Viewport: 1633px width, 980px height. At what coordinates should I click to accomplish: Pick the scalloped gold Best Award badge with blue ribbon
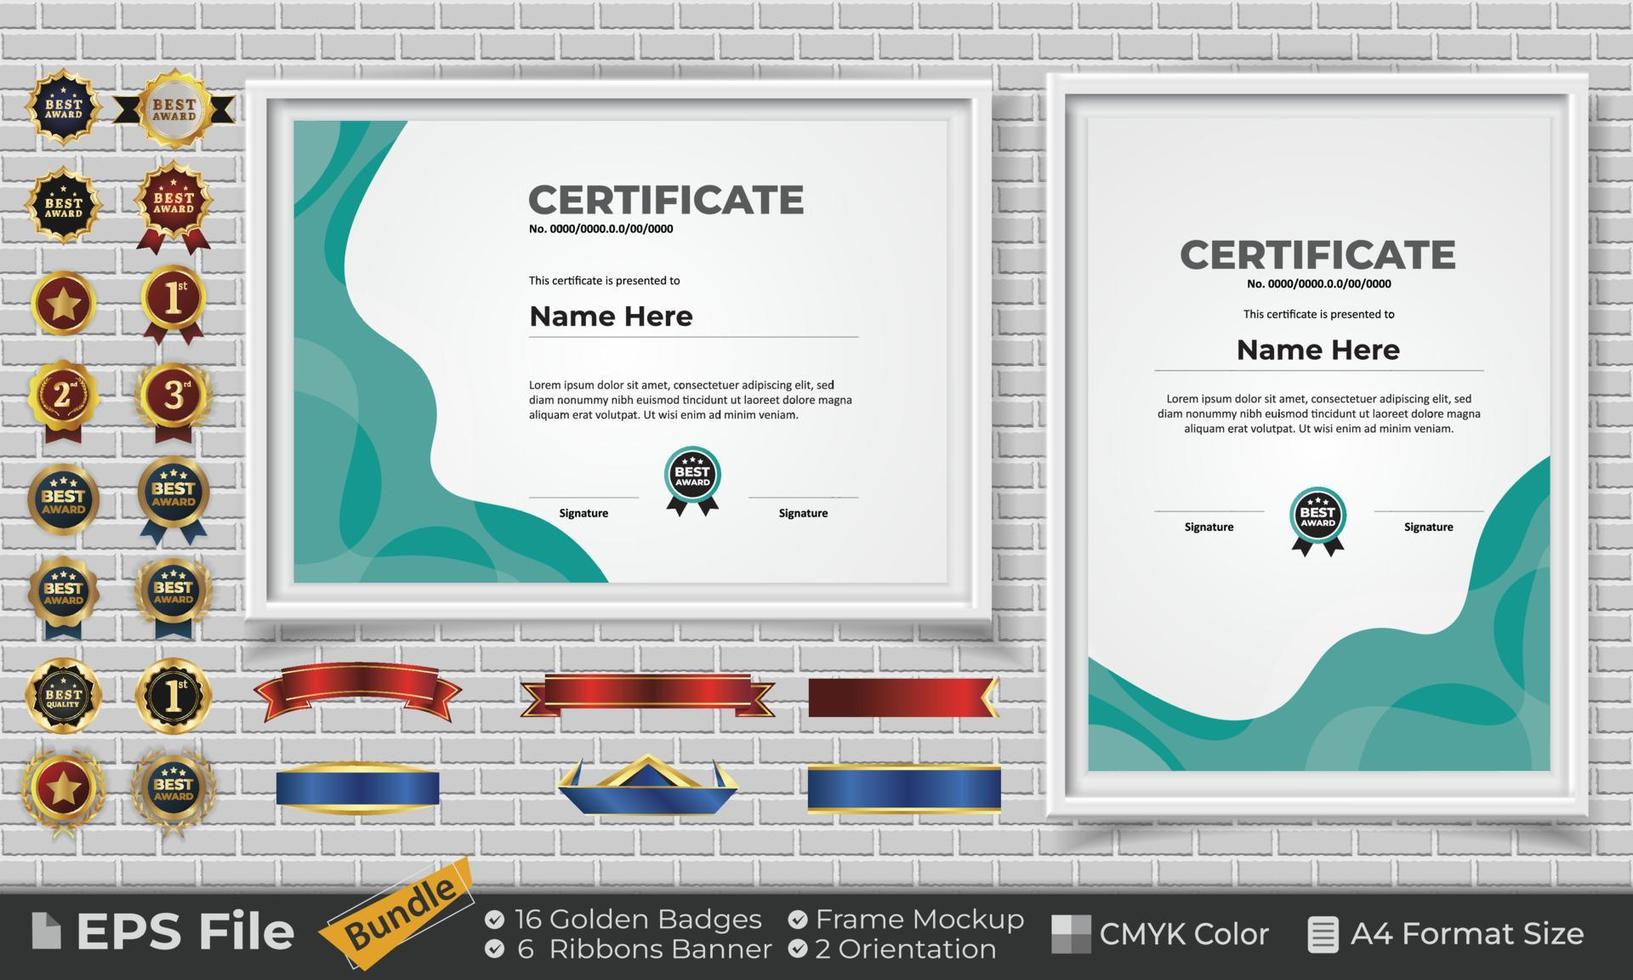[x=63, y=596]
